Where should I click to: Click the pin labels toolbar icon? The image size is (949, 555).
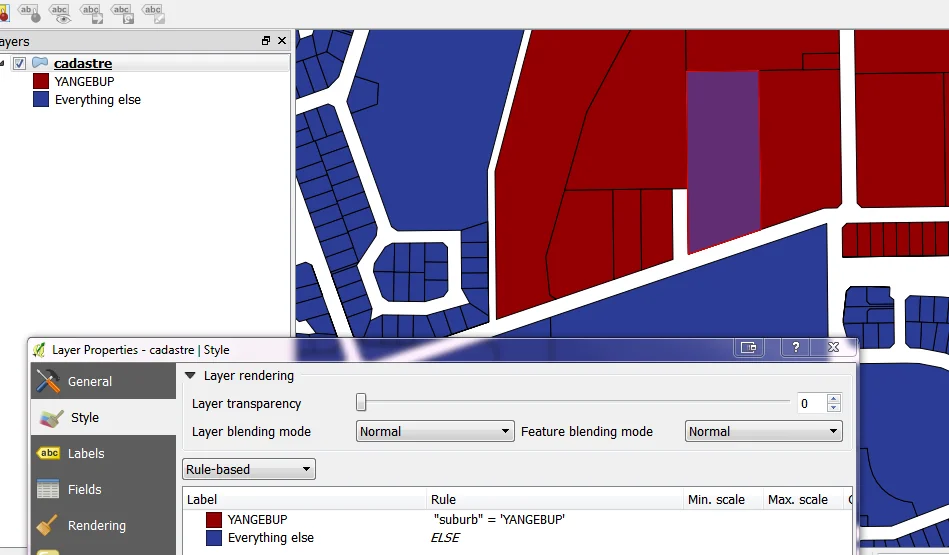[x=31, y=12]
